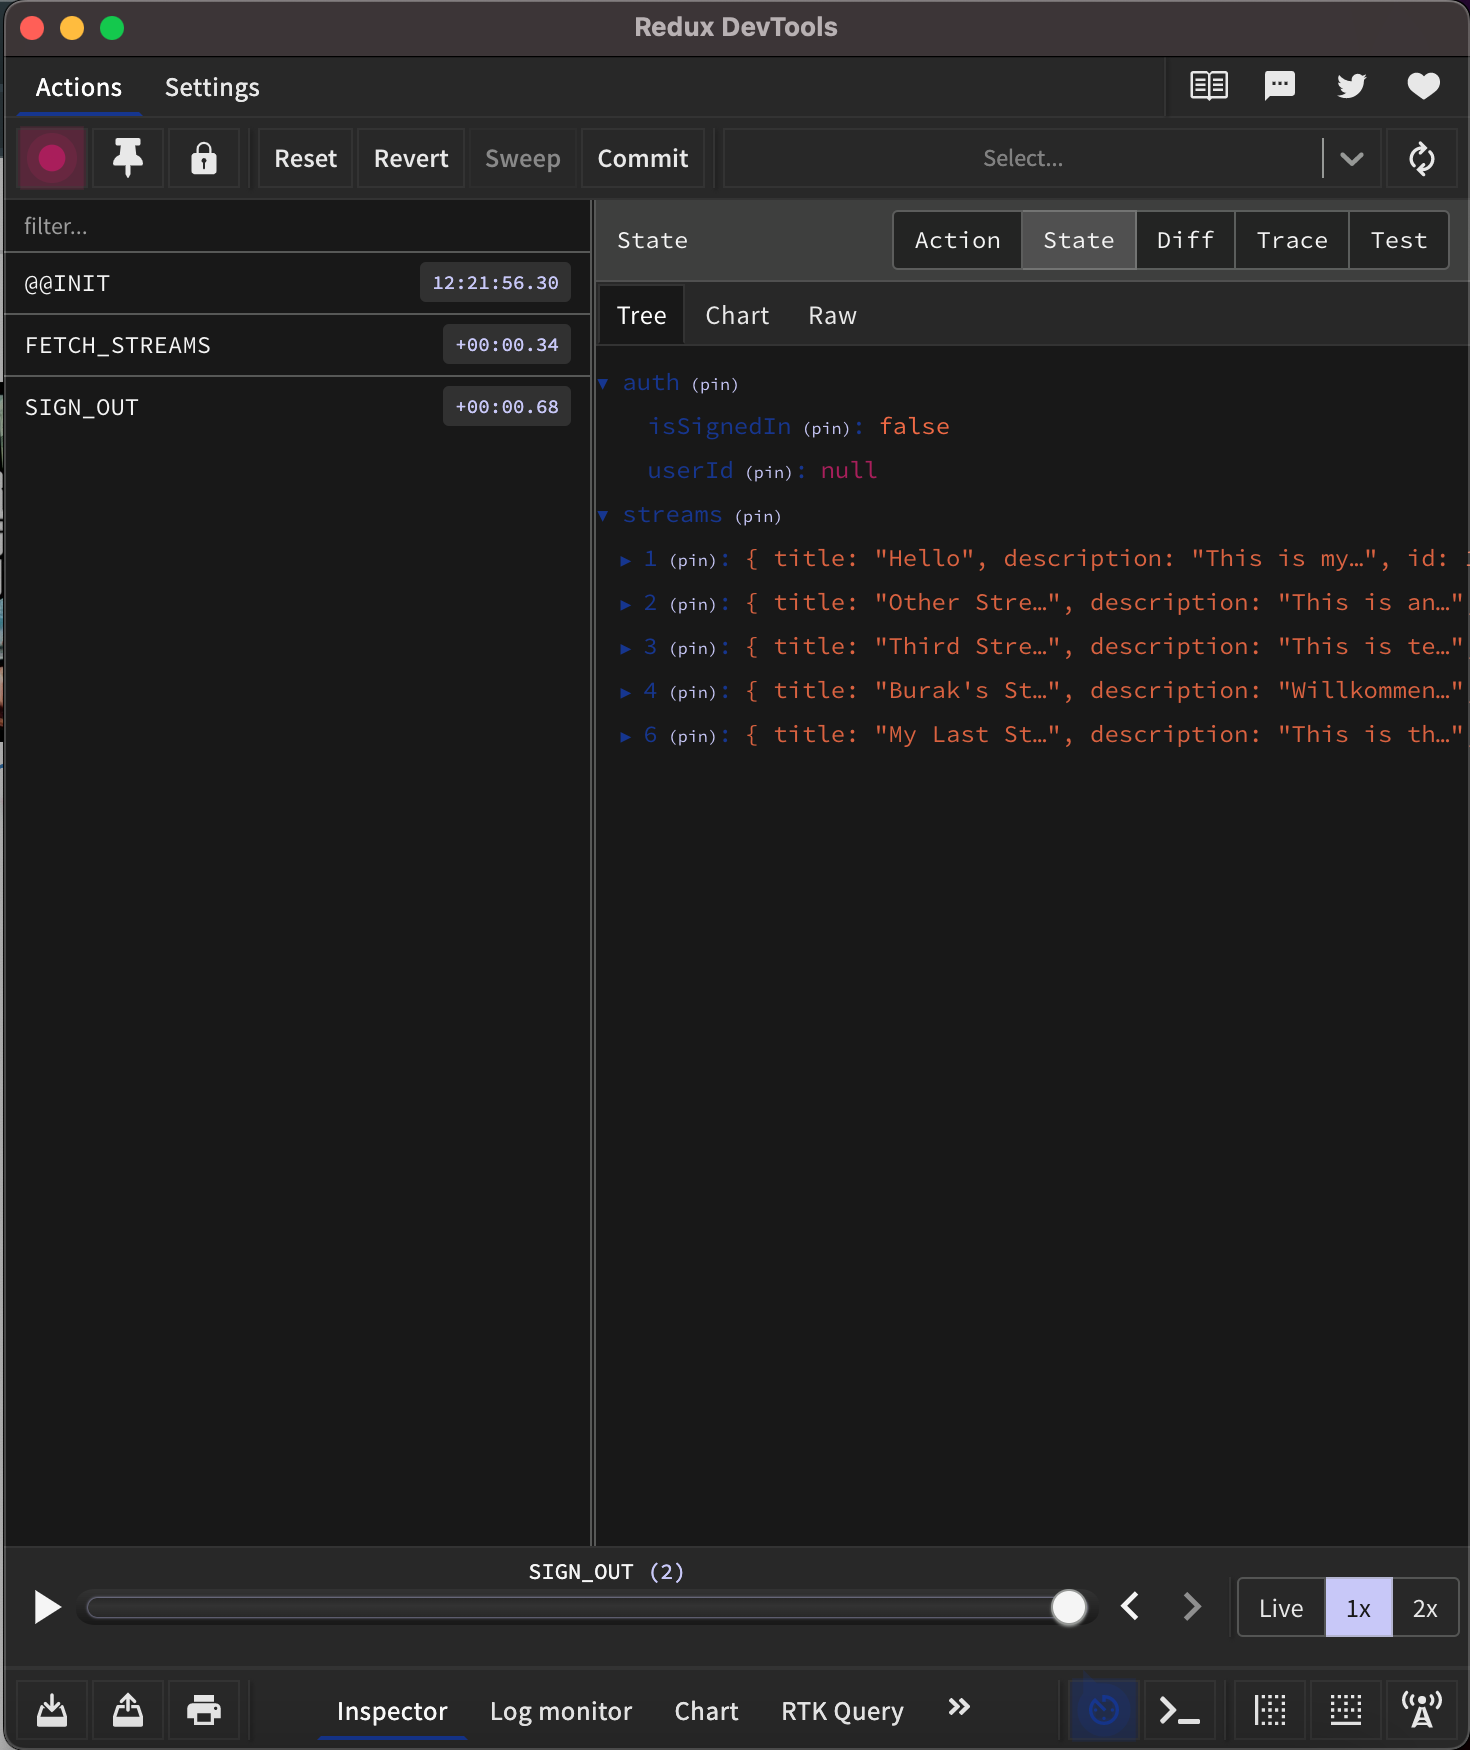Step back with the left chevron

click(1131, 1607)
